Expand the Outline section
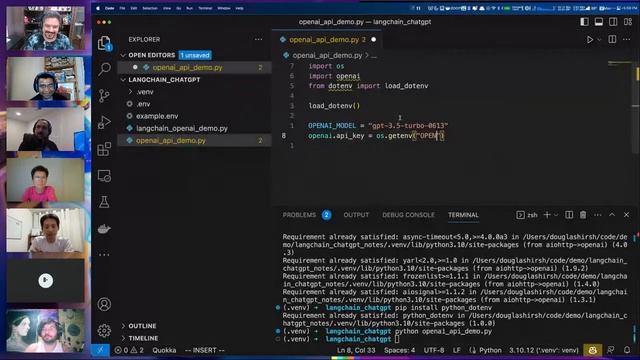This screenshot has width=640, height=360. point(142,326)
